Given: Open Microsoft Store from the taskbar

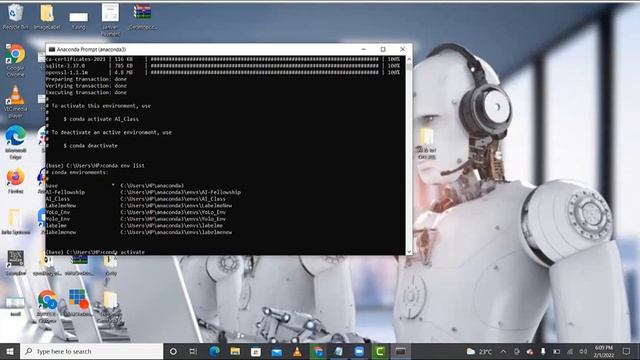Looking at the screenshot, I should 256,351.
